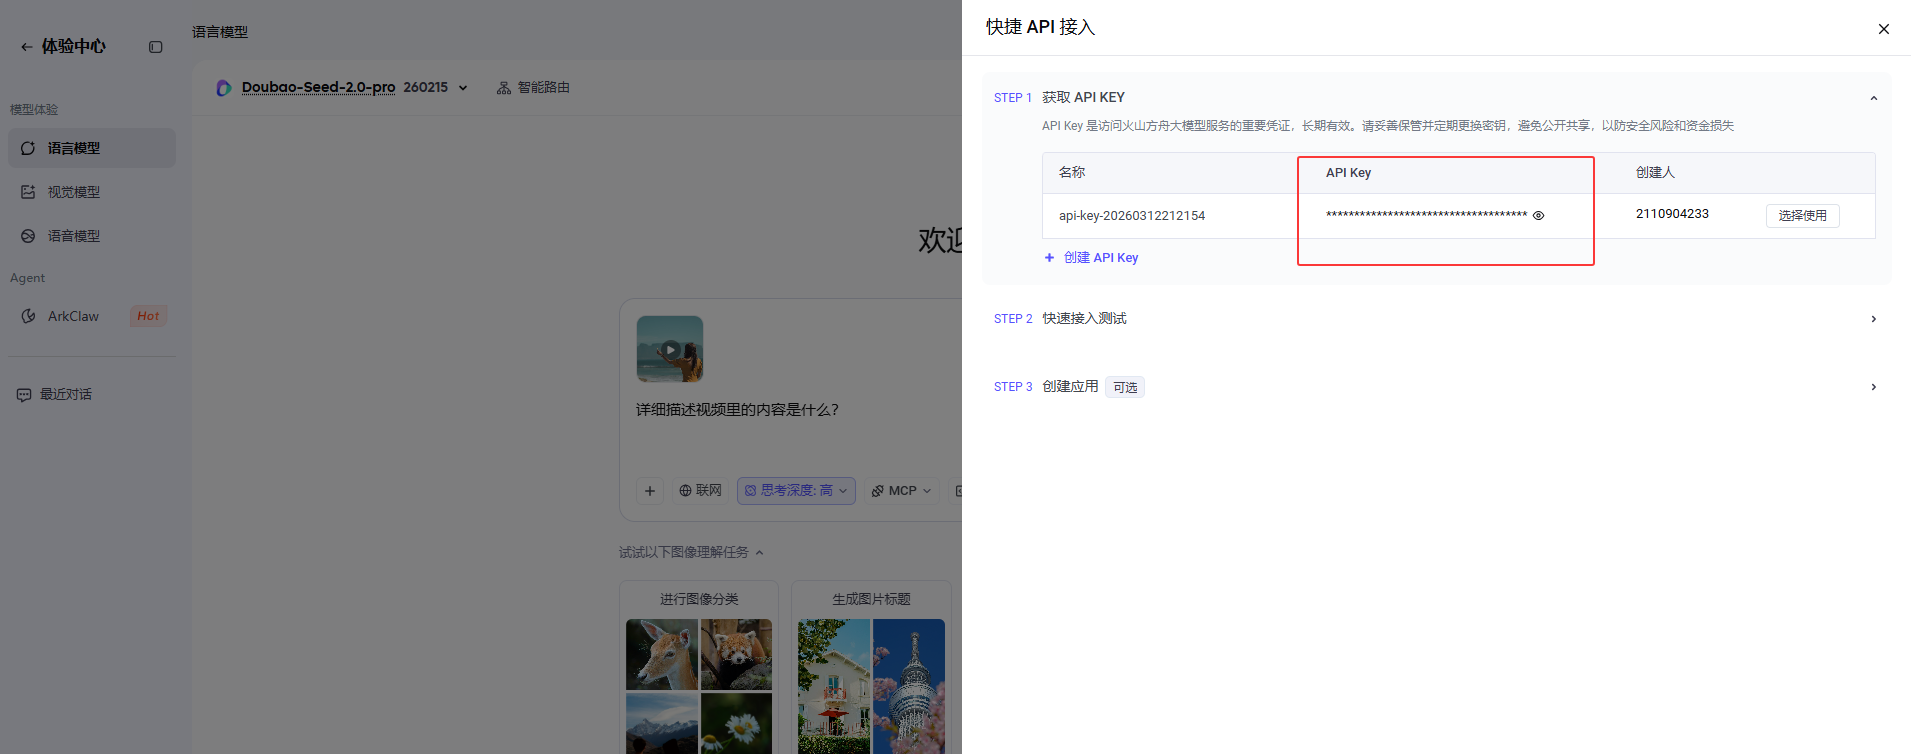Open 最近对话 recent chats
Screen dimensions: 1911x754
coord(65,395)
